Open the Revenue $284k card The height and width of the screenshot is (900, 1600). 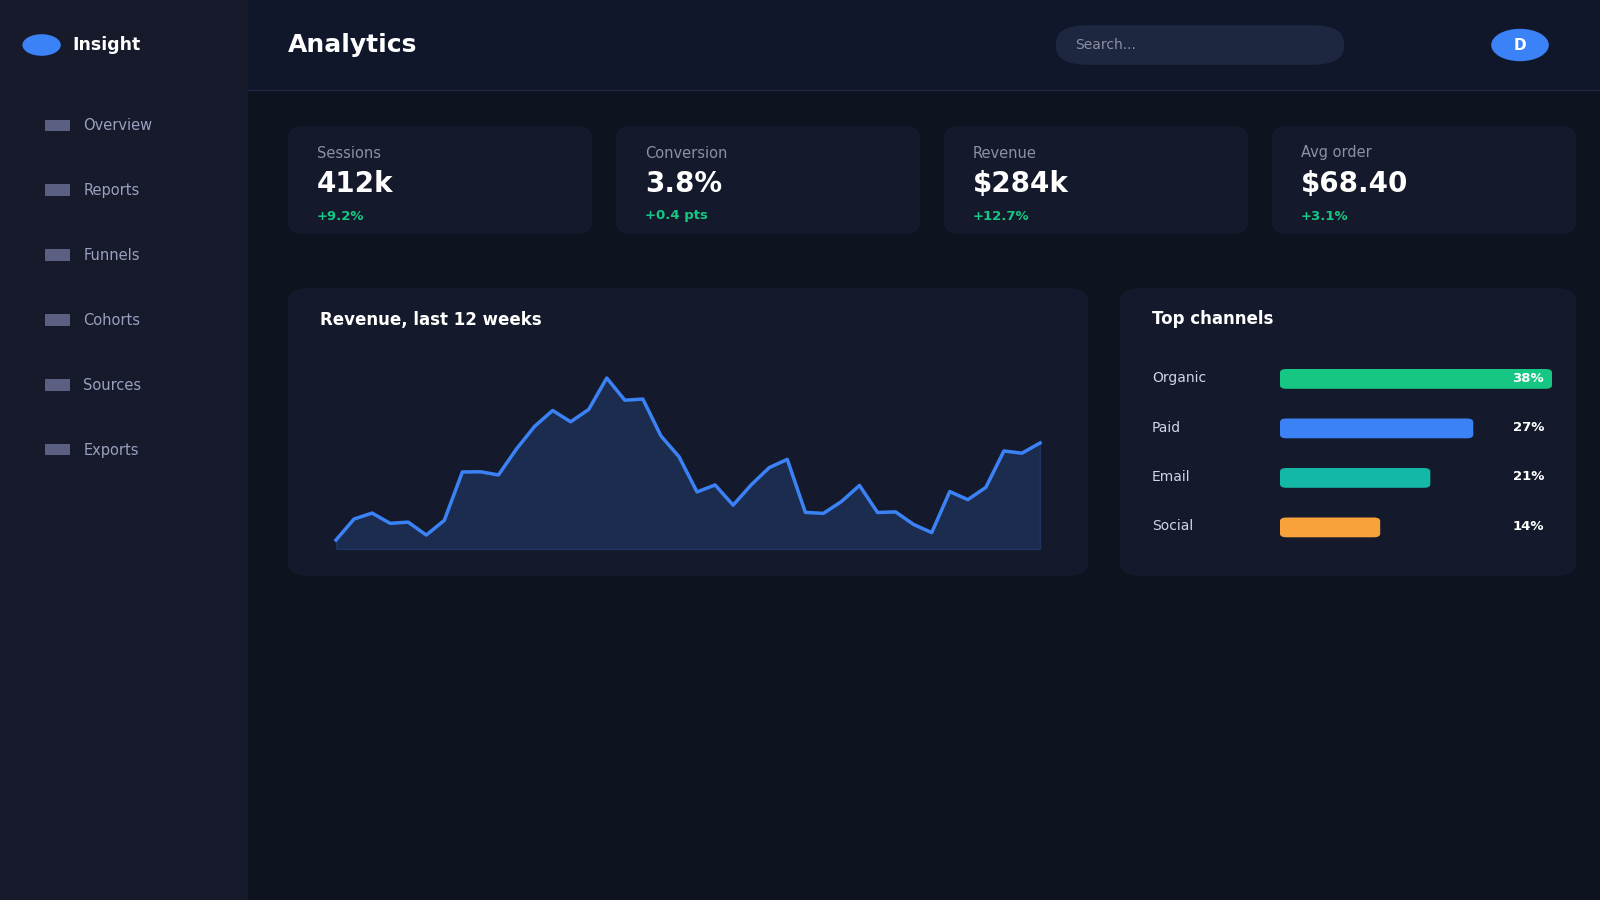click(x=1096, y=180)
